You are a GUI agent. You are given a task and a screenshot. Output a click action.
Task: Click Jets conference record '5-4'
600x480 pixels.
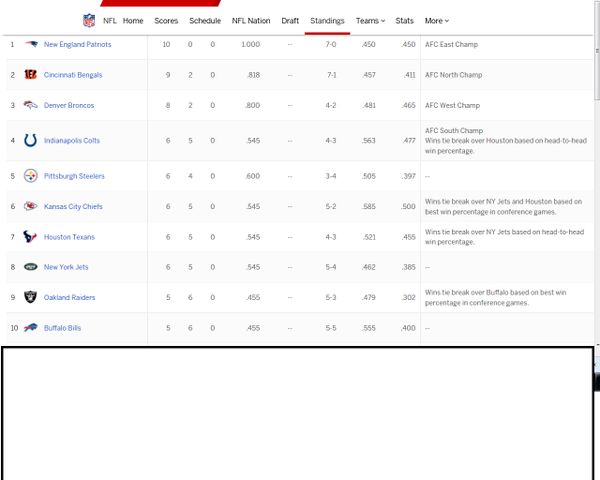pos(331,267)
